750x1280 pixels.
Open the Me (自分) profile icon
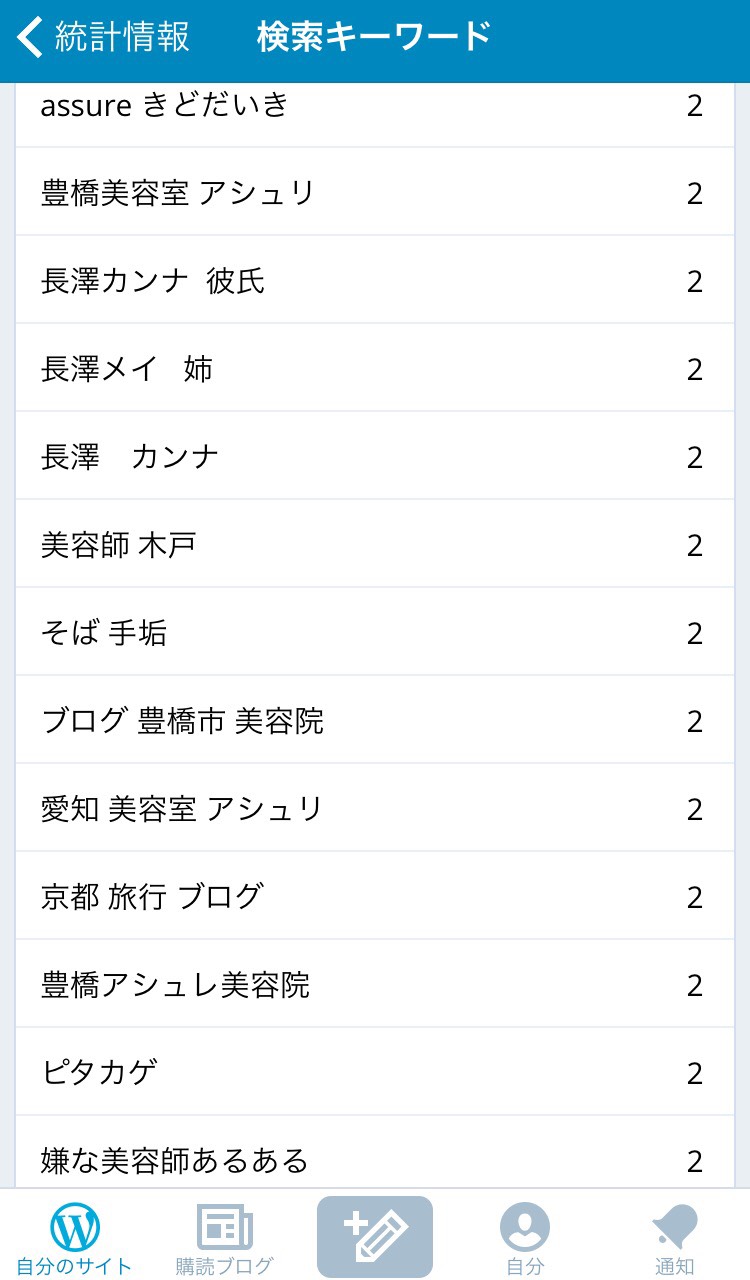525,1226
